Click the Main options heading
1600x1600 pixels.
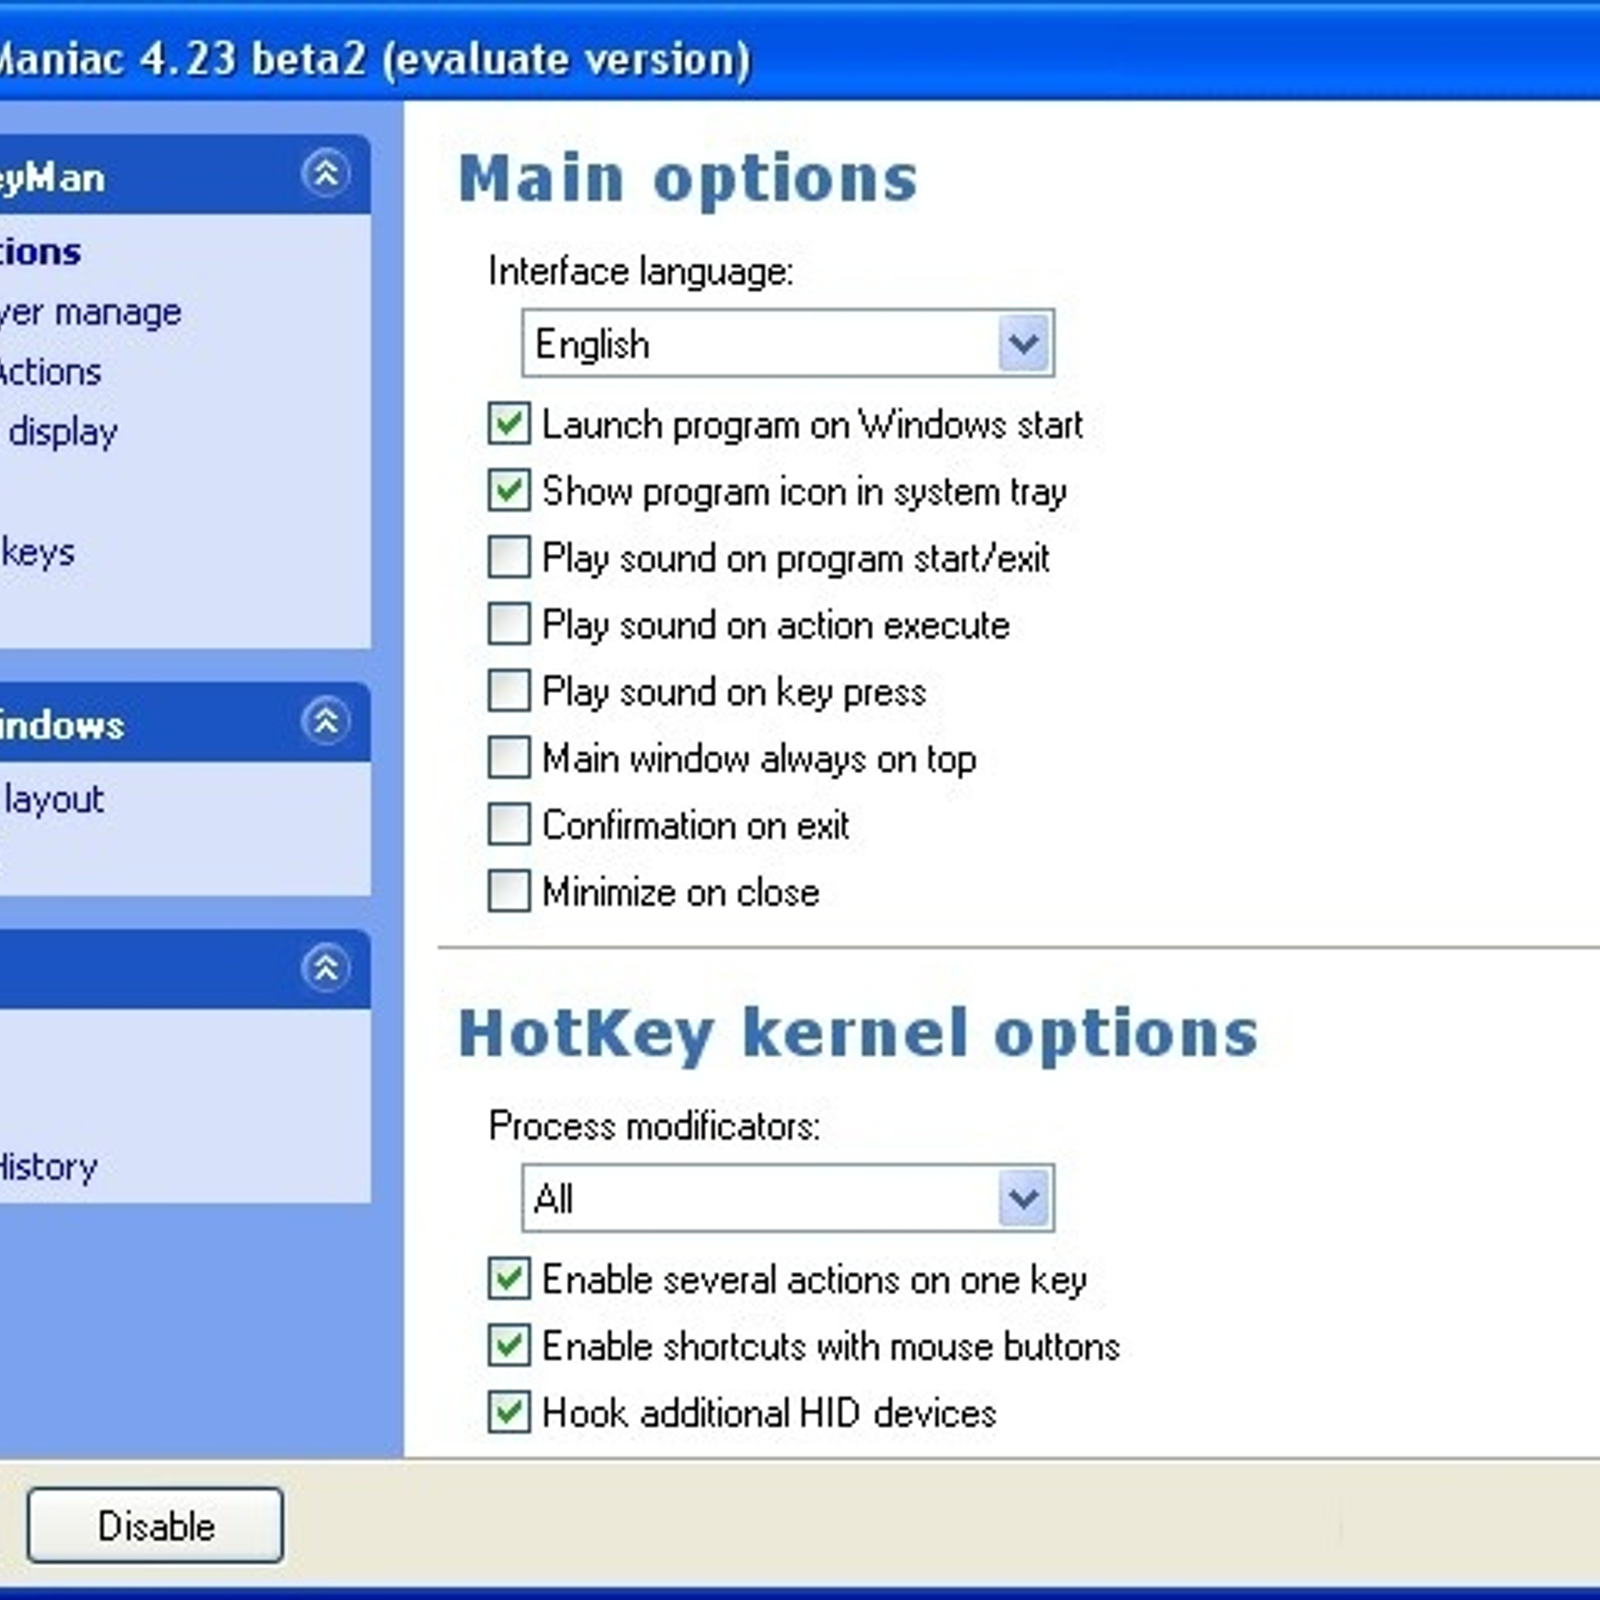point(688,180)
